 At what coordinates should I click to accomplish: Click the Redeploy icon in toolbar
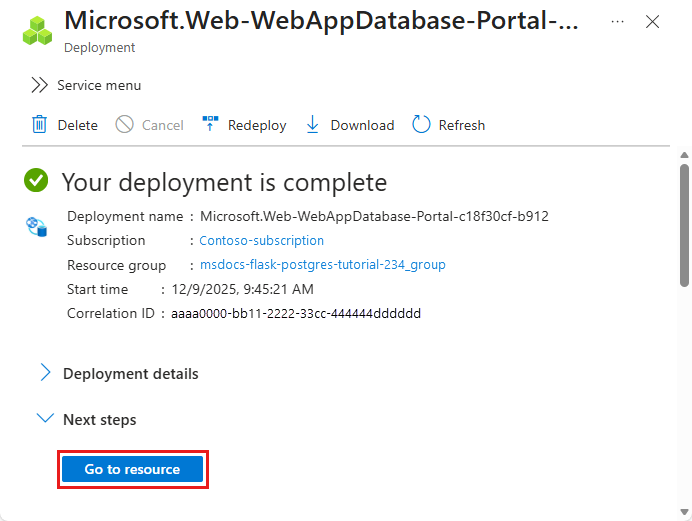[x=210, y=125]
